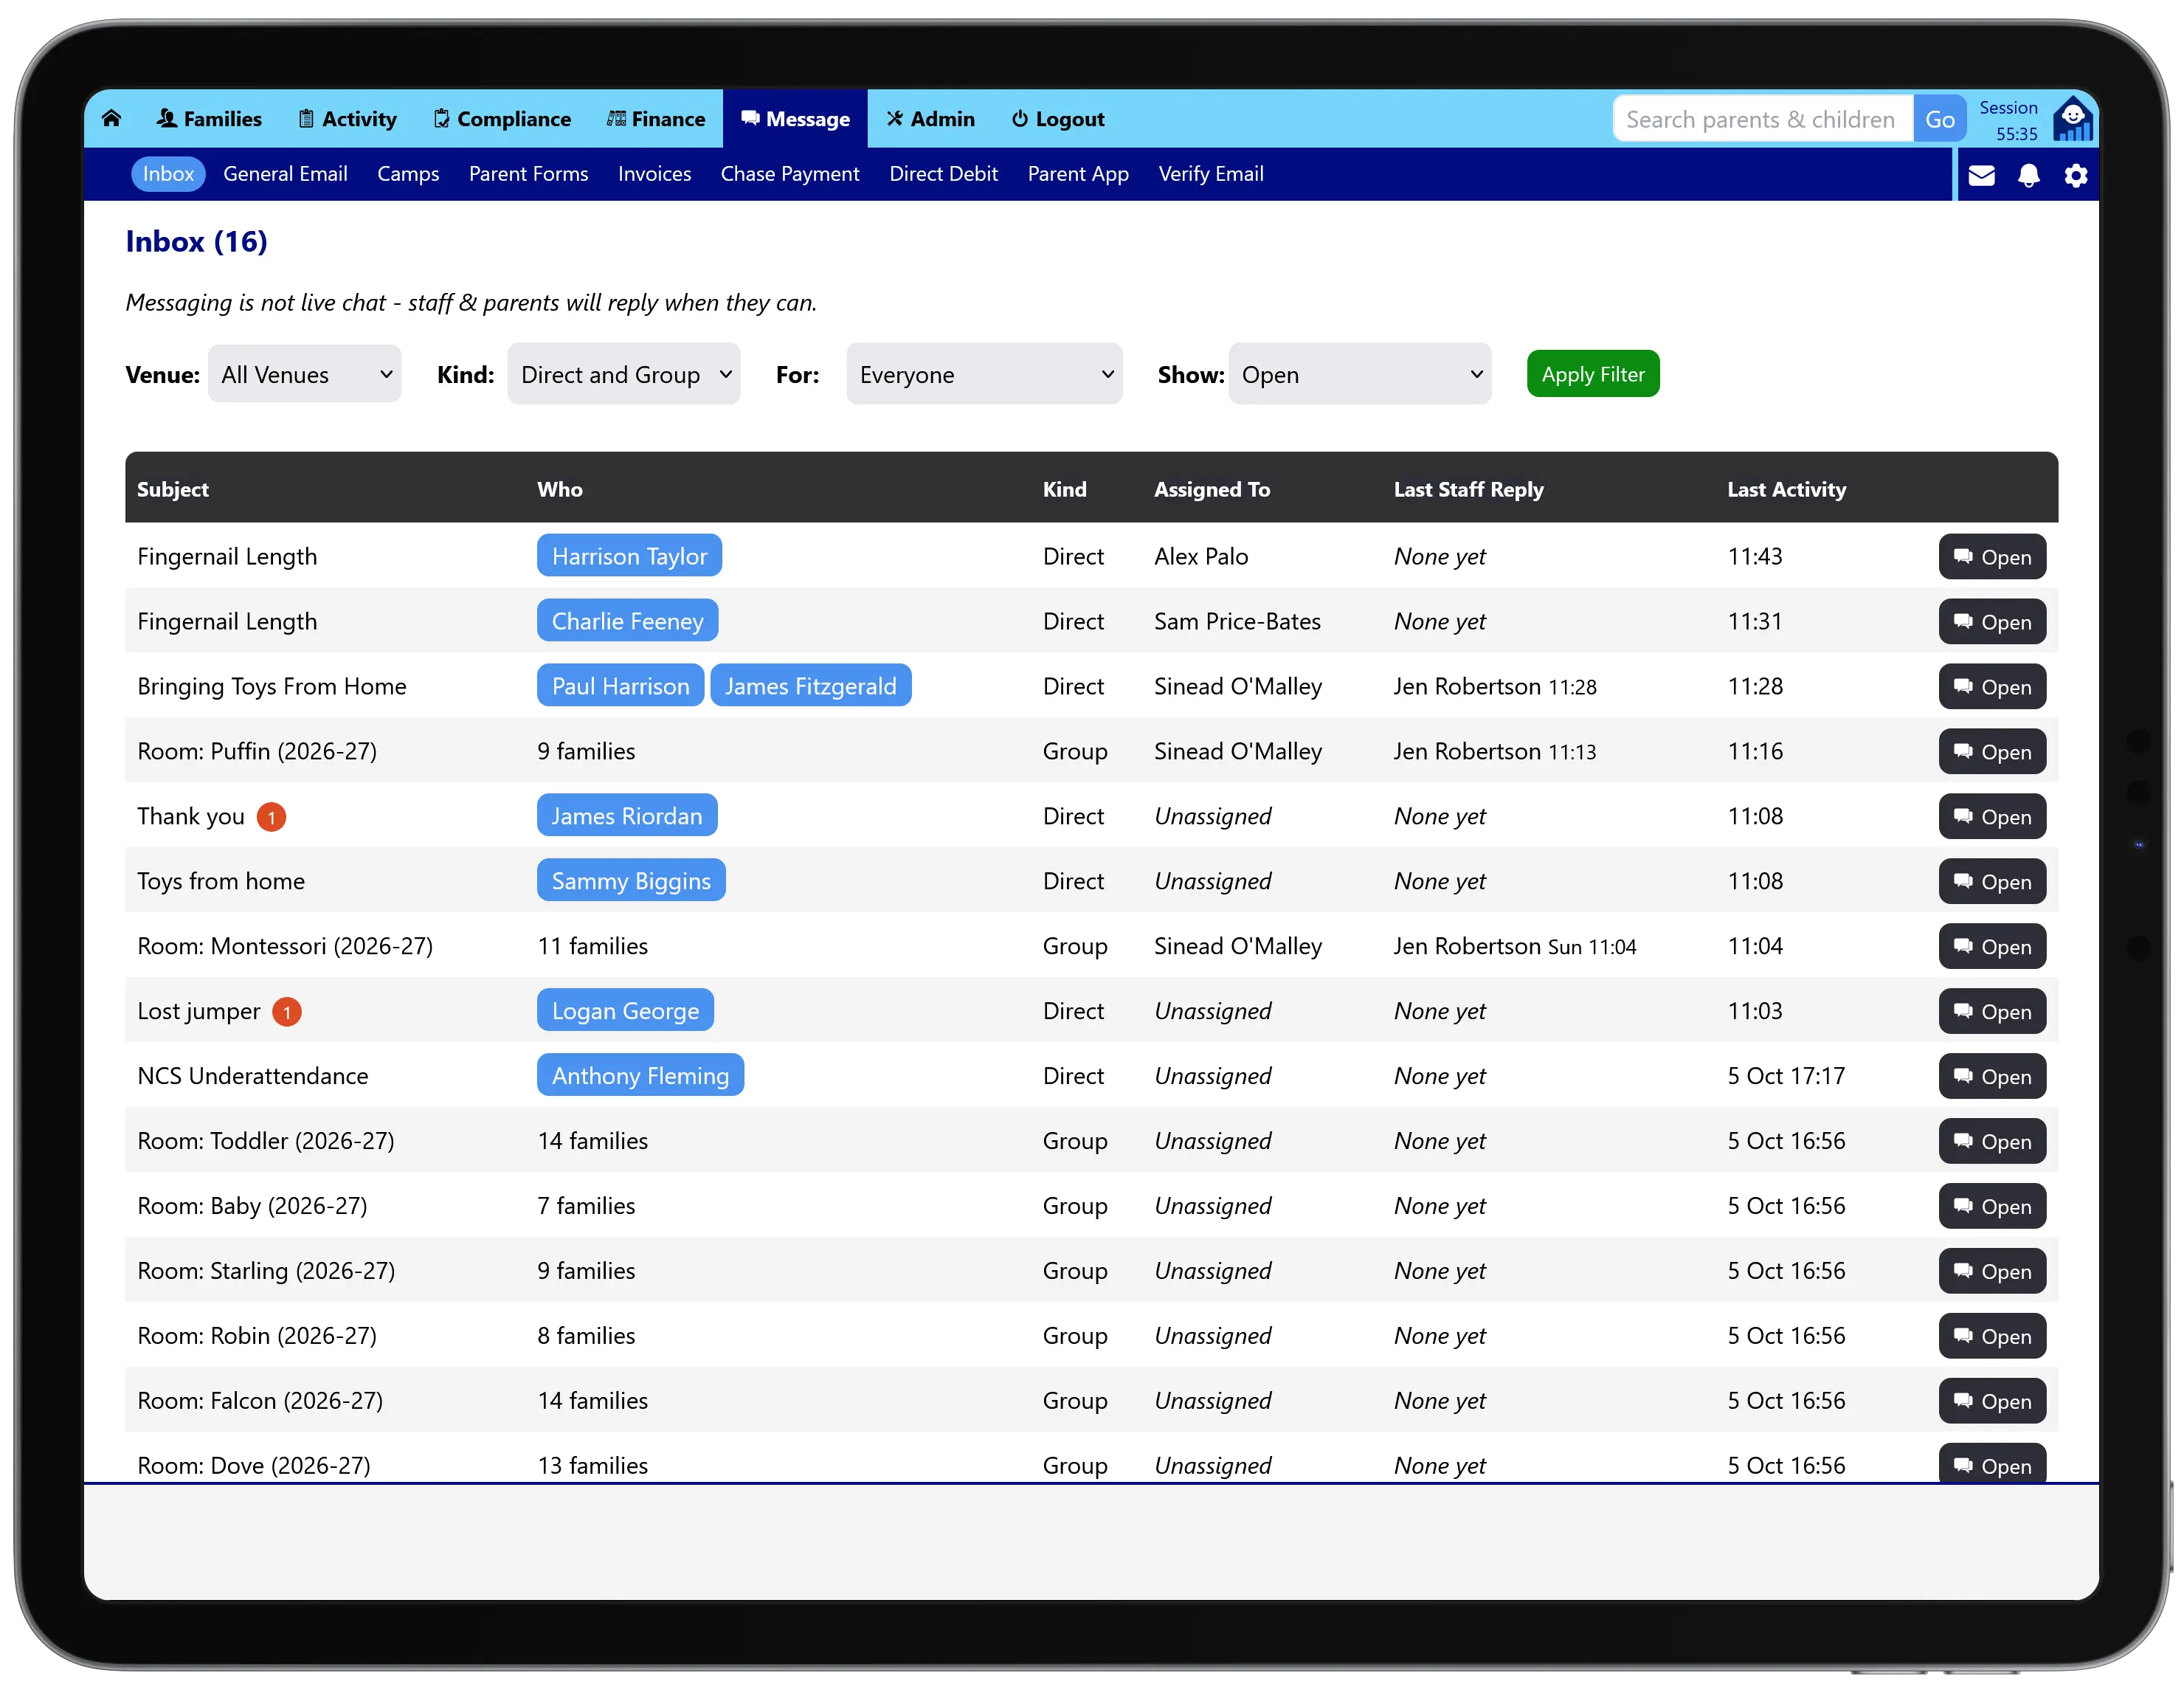Focus the Search parents & children field
The width and height of the screenshot is (2184, 1690).
tap(1762, 119)
